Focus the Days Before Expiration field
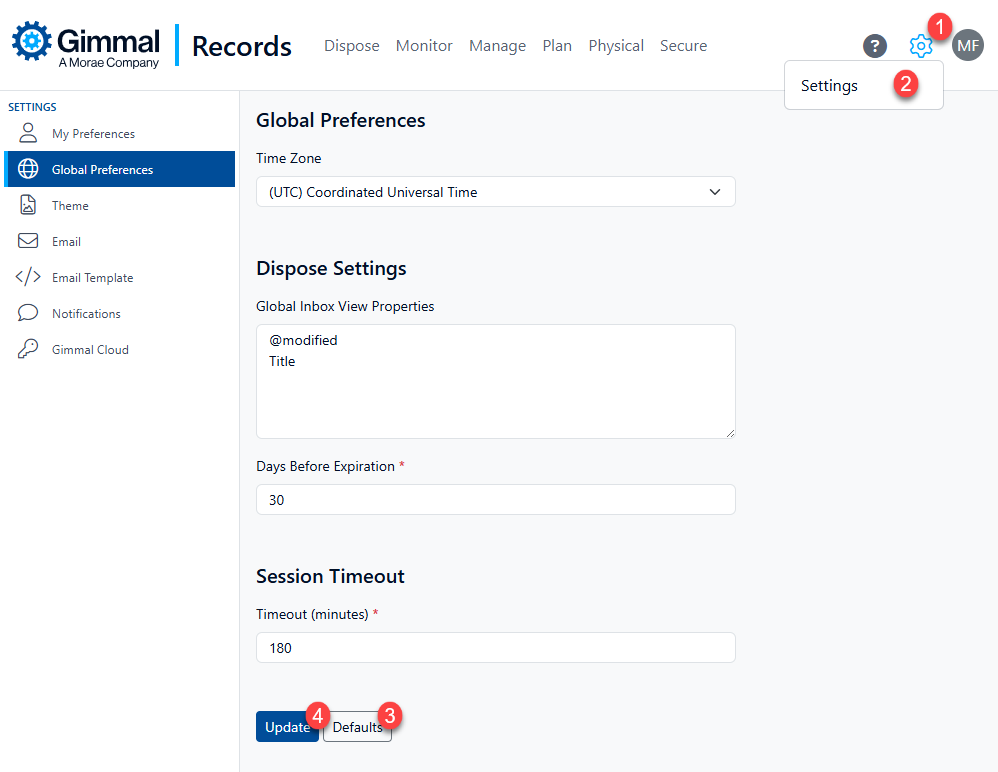998x772 pixels. coord(495,500)
